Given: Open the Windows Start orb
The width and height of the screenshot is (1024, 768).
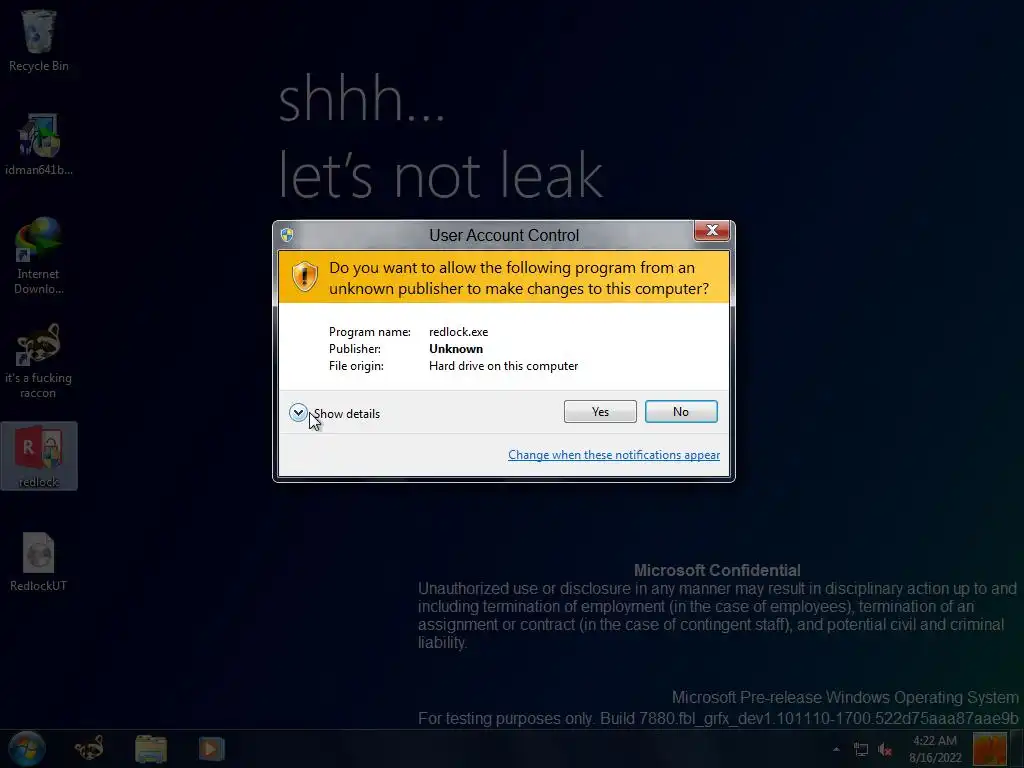Looking at the screenshot, I should tap(26, 748).
